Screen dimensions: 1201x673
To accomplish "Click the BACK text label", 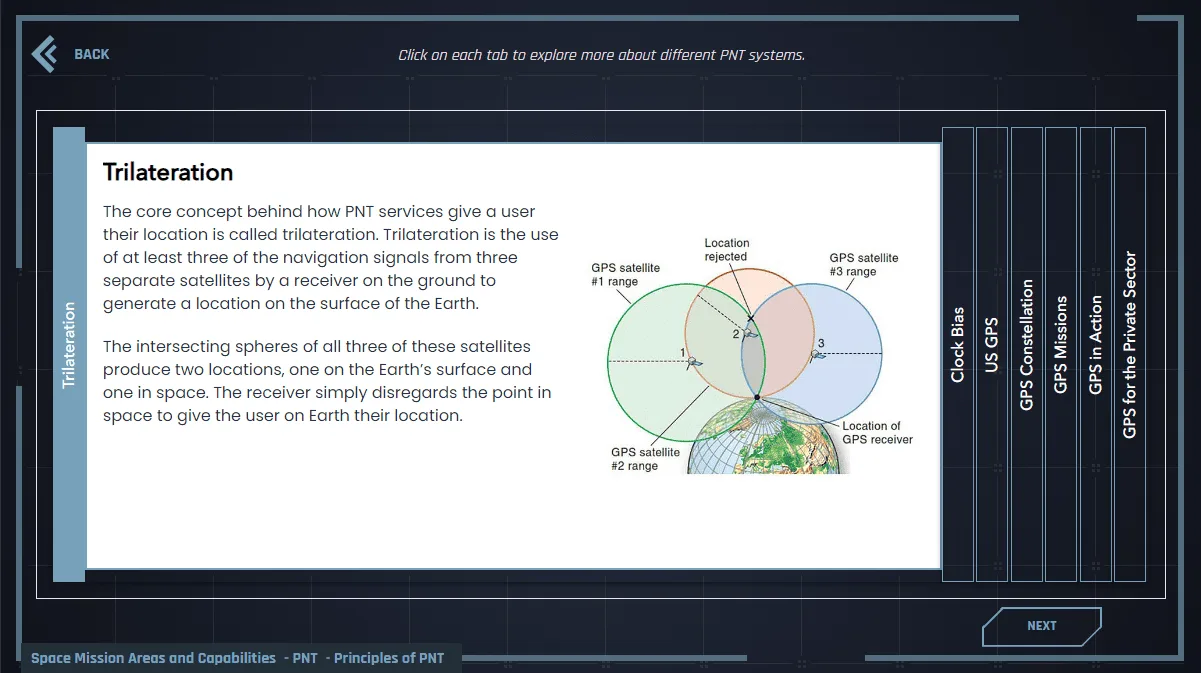I will (92, 54).
